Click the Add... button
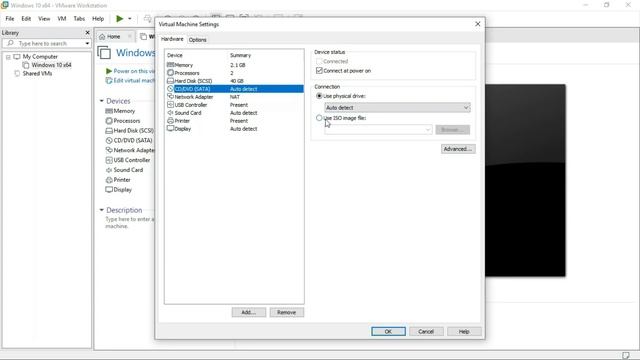Screen dimensions: 640x360 pyautogui.click(x=249, y=312)
